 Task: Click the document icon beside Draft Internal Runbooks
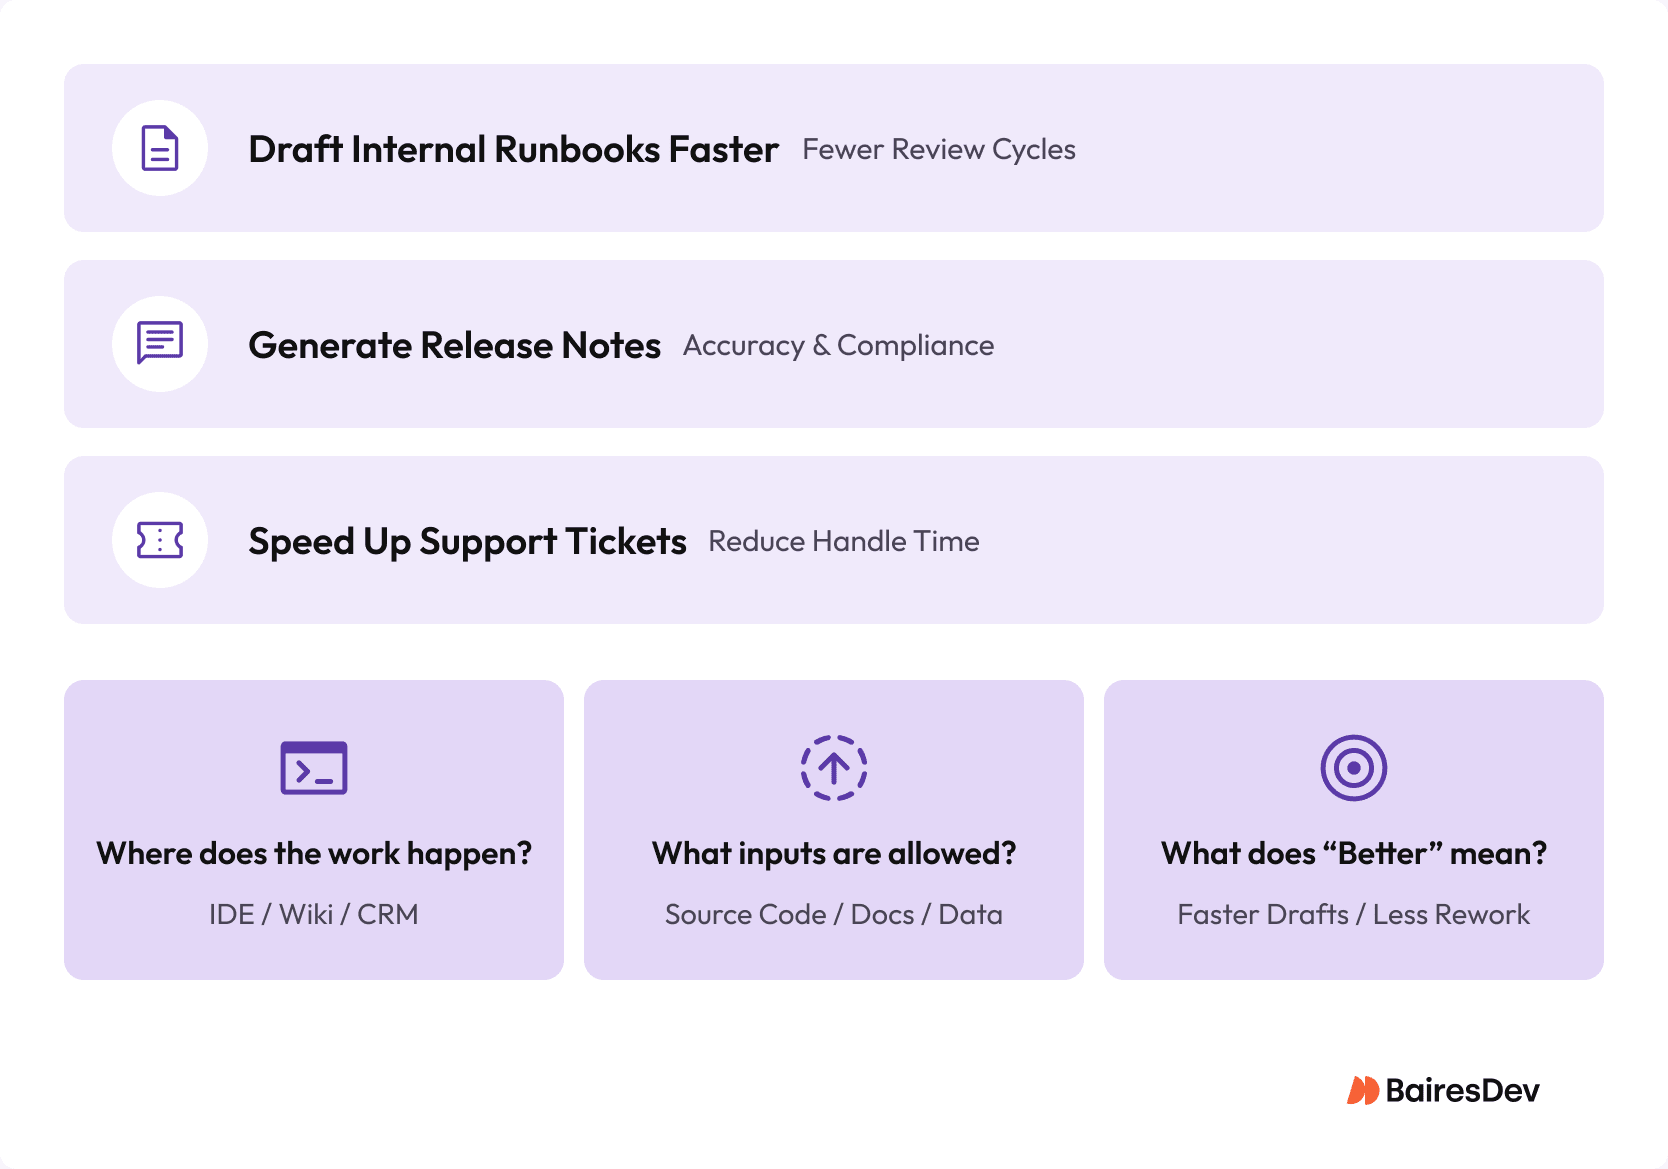coord(160,148)
